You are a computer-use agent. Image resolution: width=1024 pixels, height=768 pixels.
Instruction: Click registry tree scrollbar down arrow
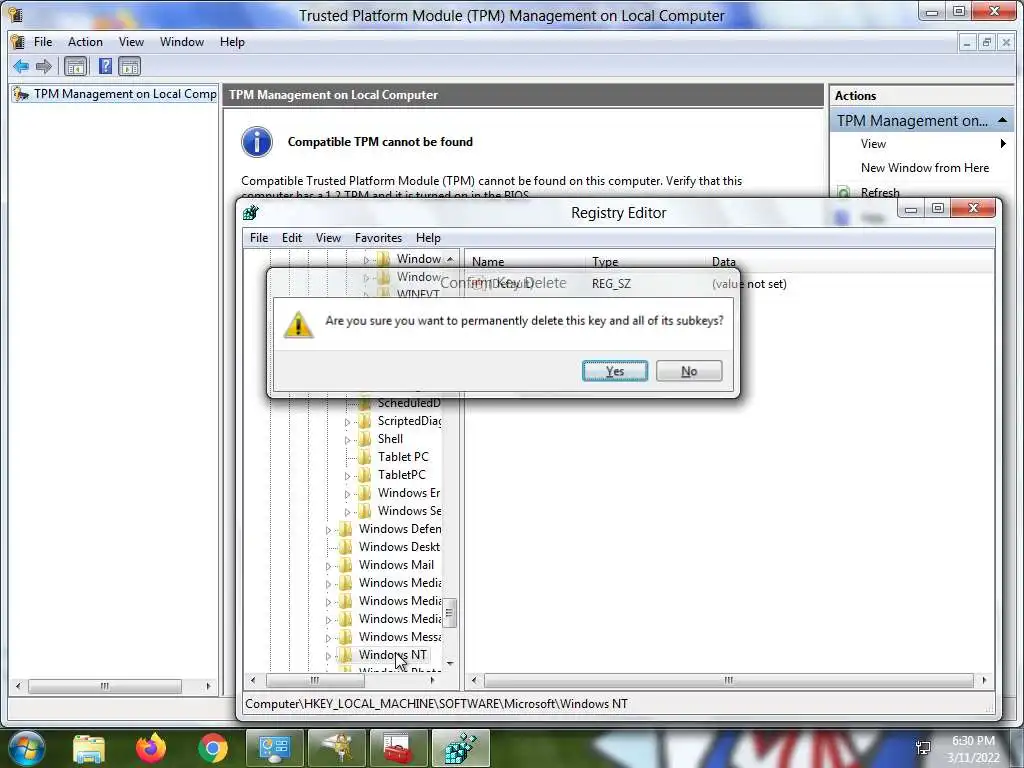click(x=449, y=664)
